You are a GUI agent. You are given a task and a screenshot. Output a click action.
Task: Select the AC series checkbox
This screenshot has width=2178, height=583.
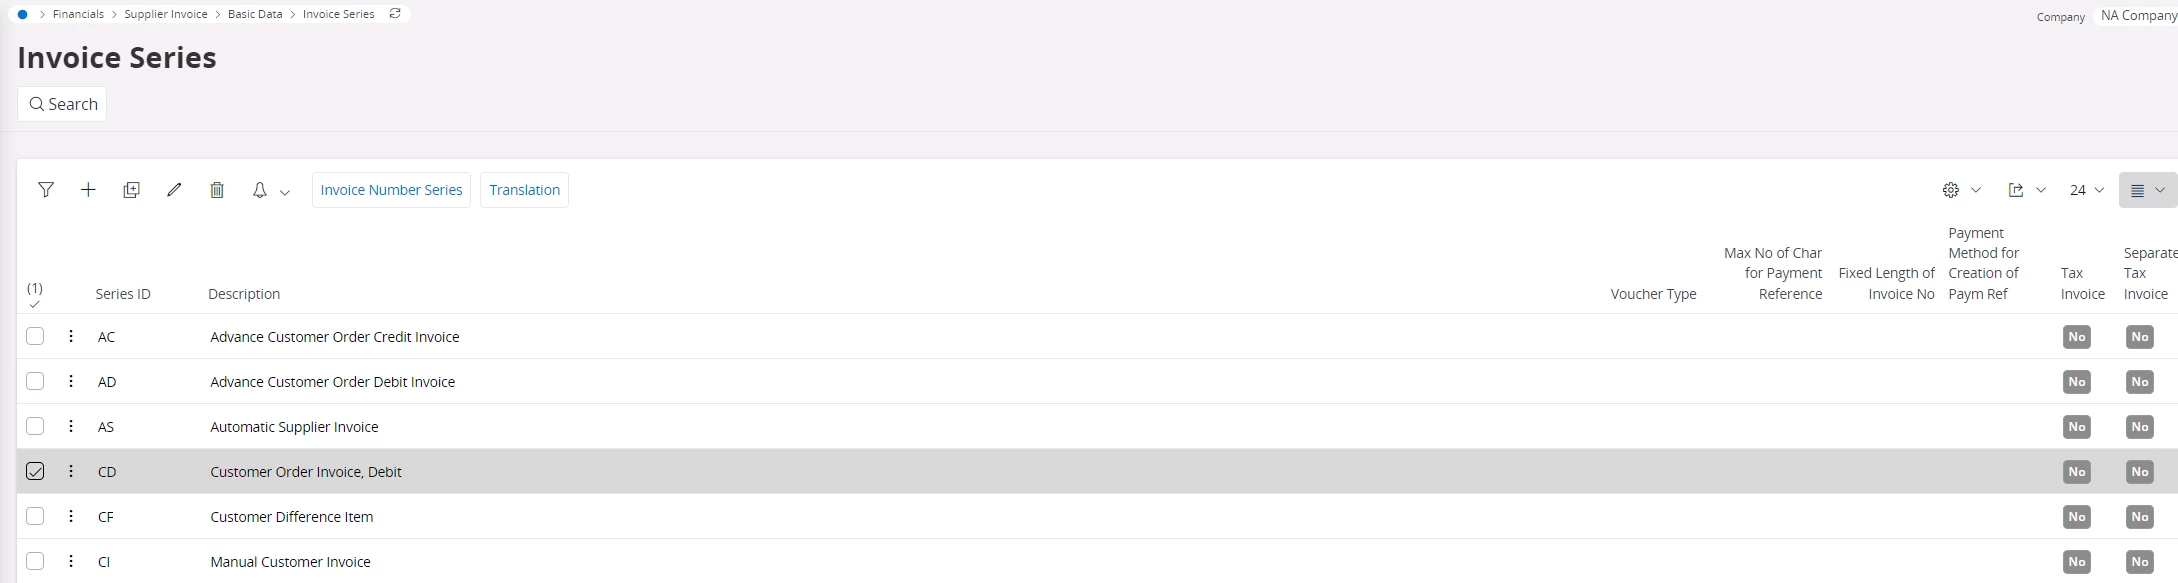pyautogui.click(x=35, y=336)
